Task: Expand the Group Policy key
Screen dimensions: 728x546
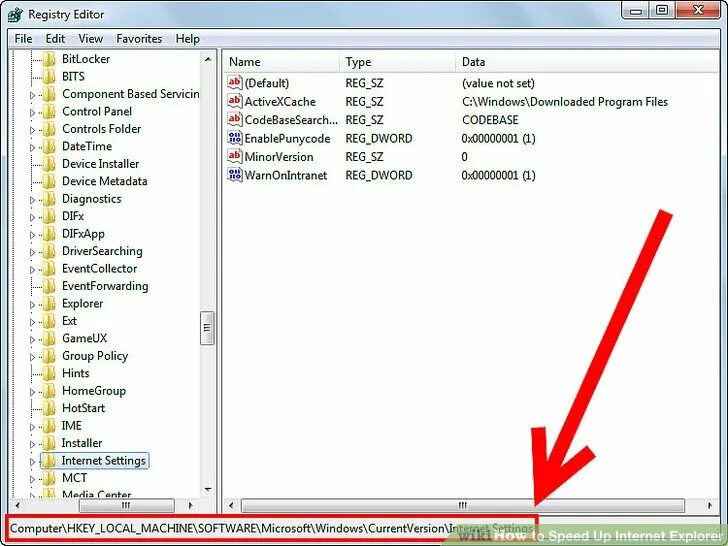Action: (x=32, y=357)
